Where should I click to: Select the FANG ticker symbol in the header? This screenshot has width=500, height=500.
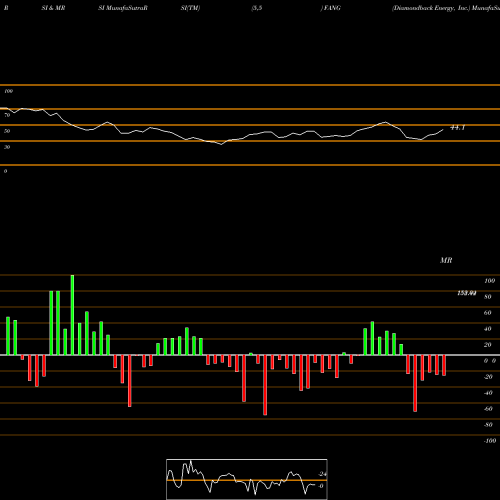332,8
